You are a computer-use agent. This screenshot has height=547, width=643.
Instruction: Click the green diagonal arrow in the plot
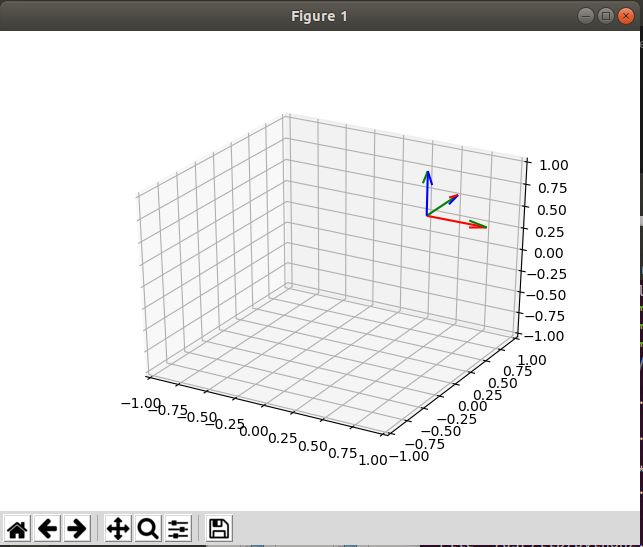coord(442,205)
